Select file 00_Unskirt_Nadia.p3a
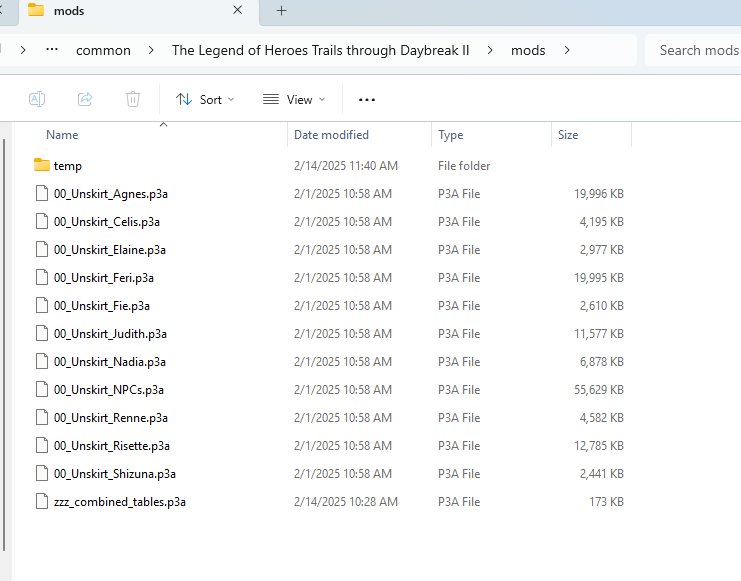The image size is (741, 581). [110, 362]
